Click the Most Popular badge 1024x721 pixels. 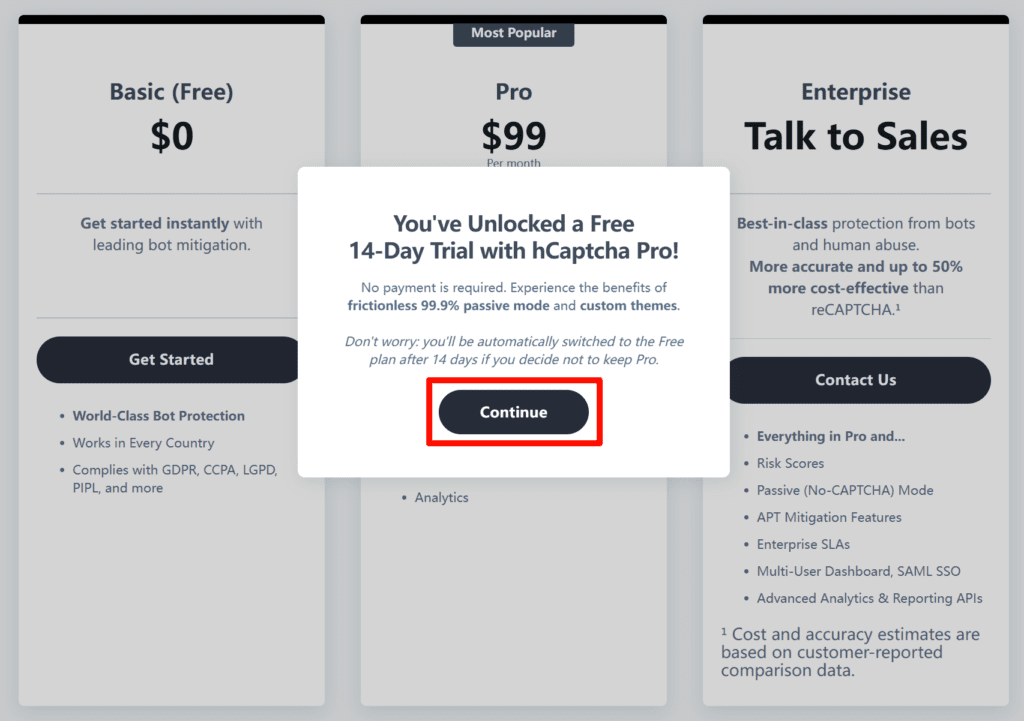pos(513,33)
